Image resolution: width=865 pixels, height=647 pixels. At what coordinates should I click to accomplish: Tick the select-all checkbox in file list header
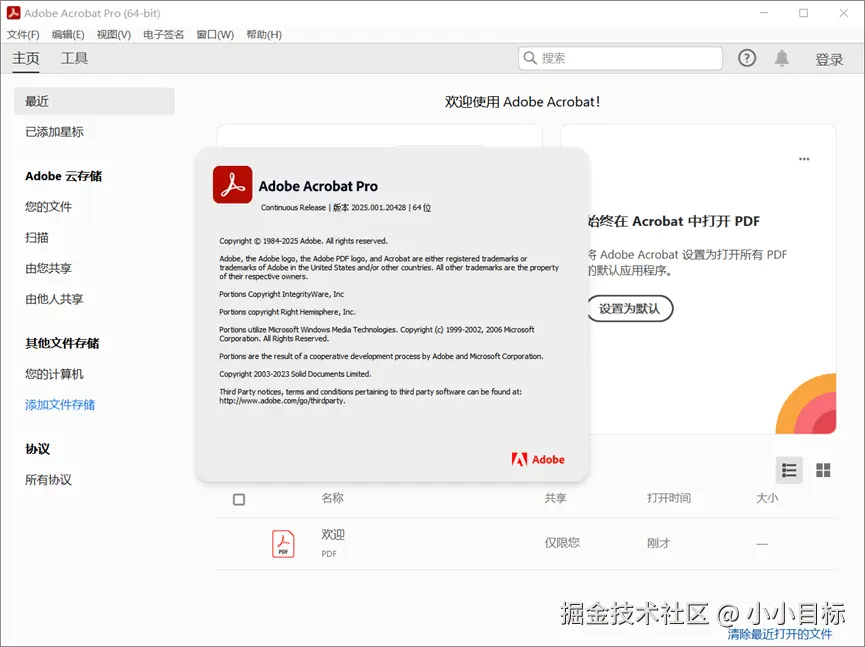click(x=239, y=499)
